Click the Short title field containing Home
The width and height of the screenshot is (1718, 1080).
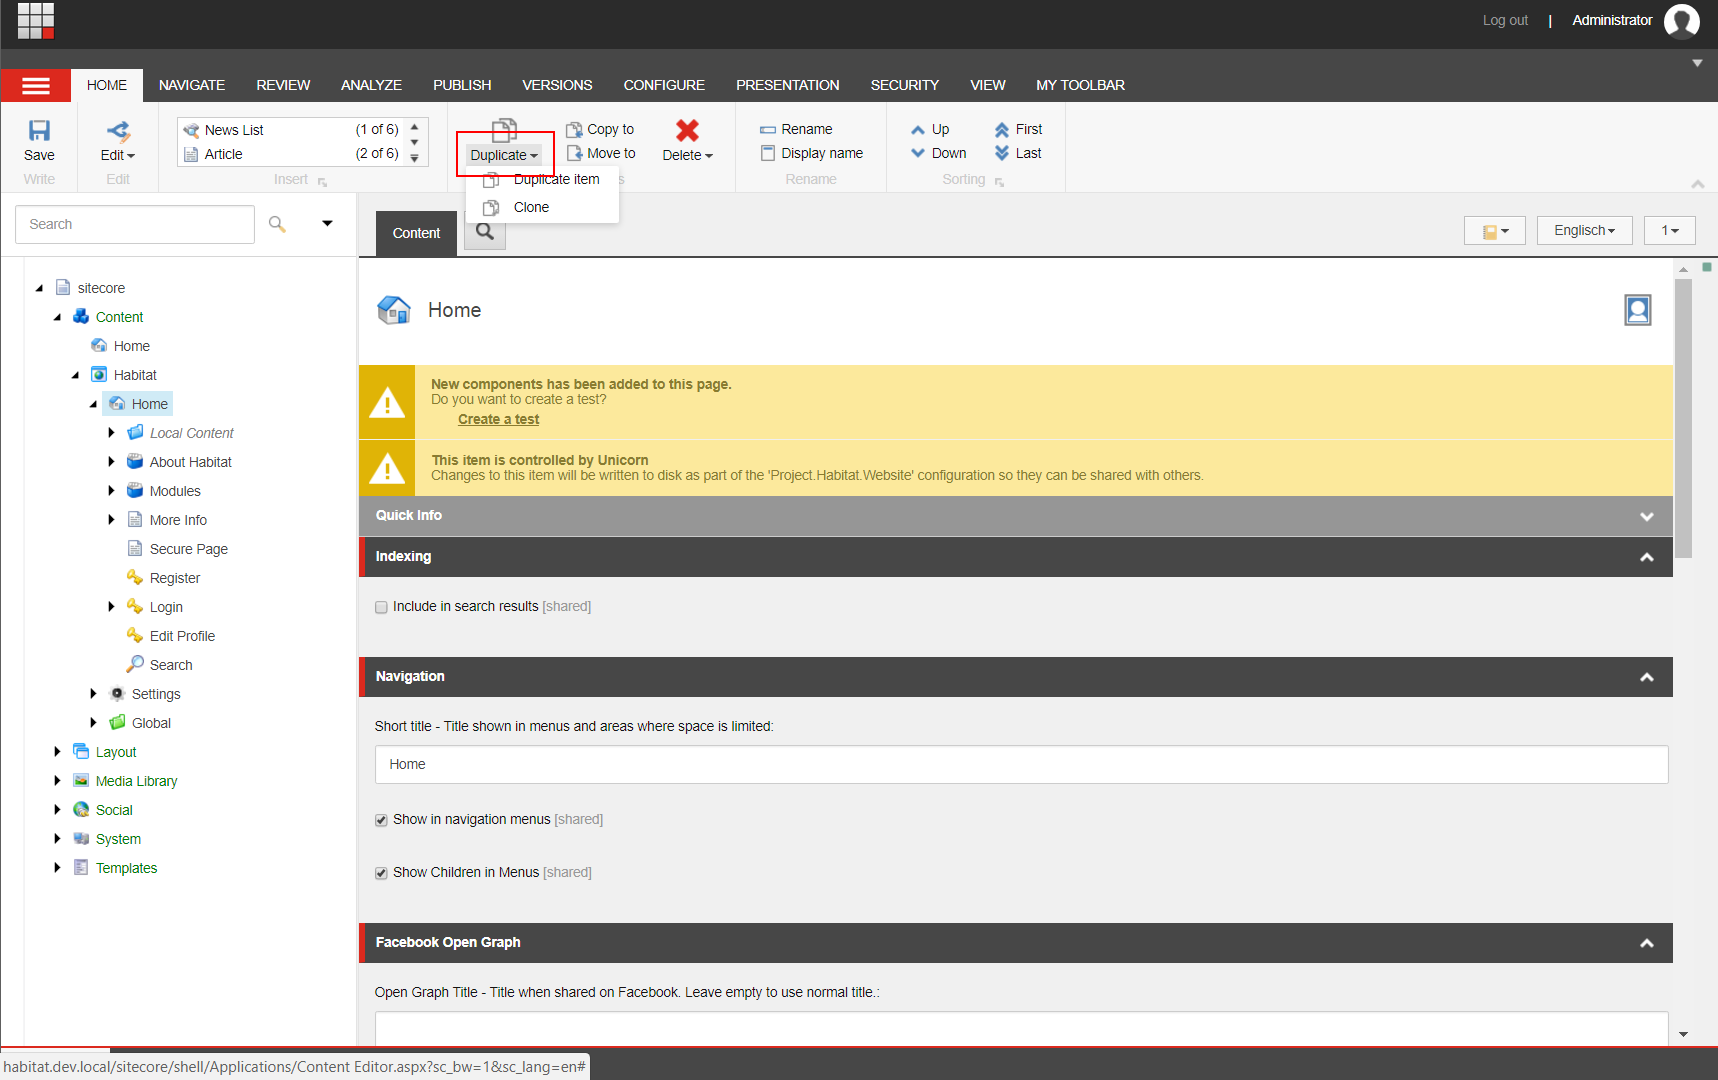click(1021, 764)
